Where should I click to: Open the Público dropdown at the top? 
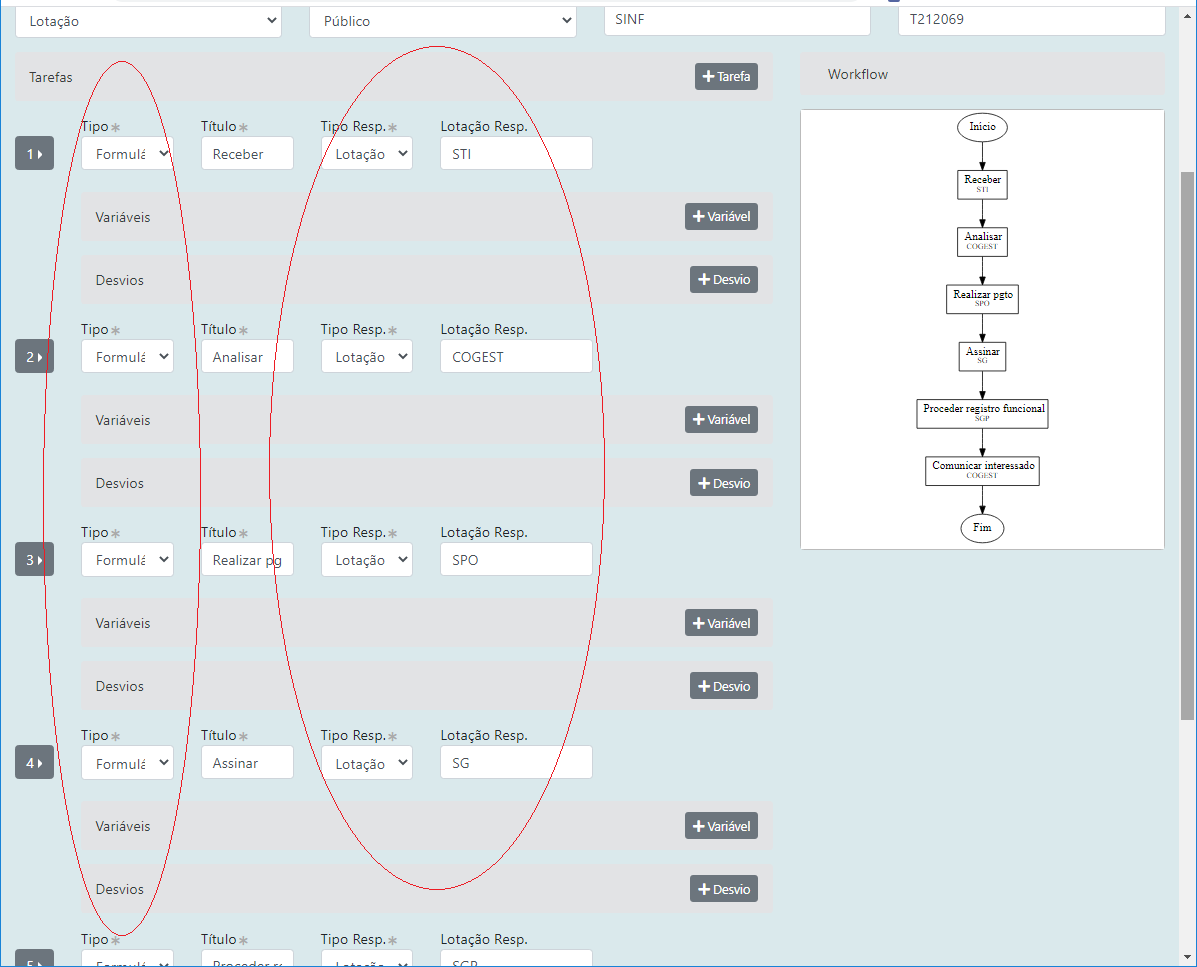pos(442,21)
